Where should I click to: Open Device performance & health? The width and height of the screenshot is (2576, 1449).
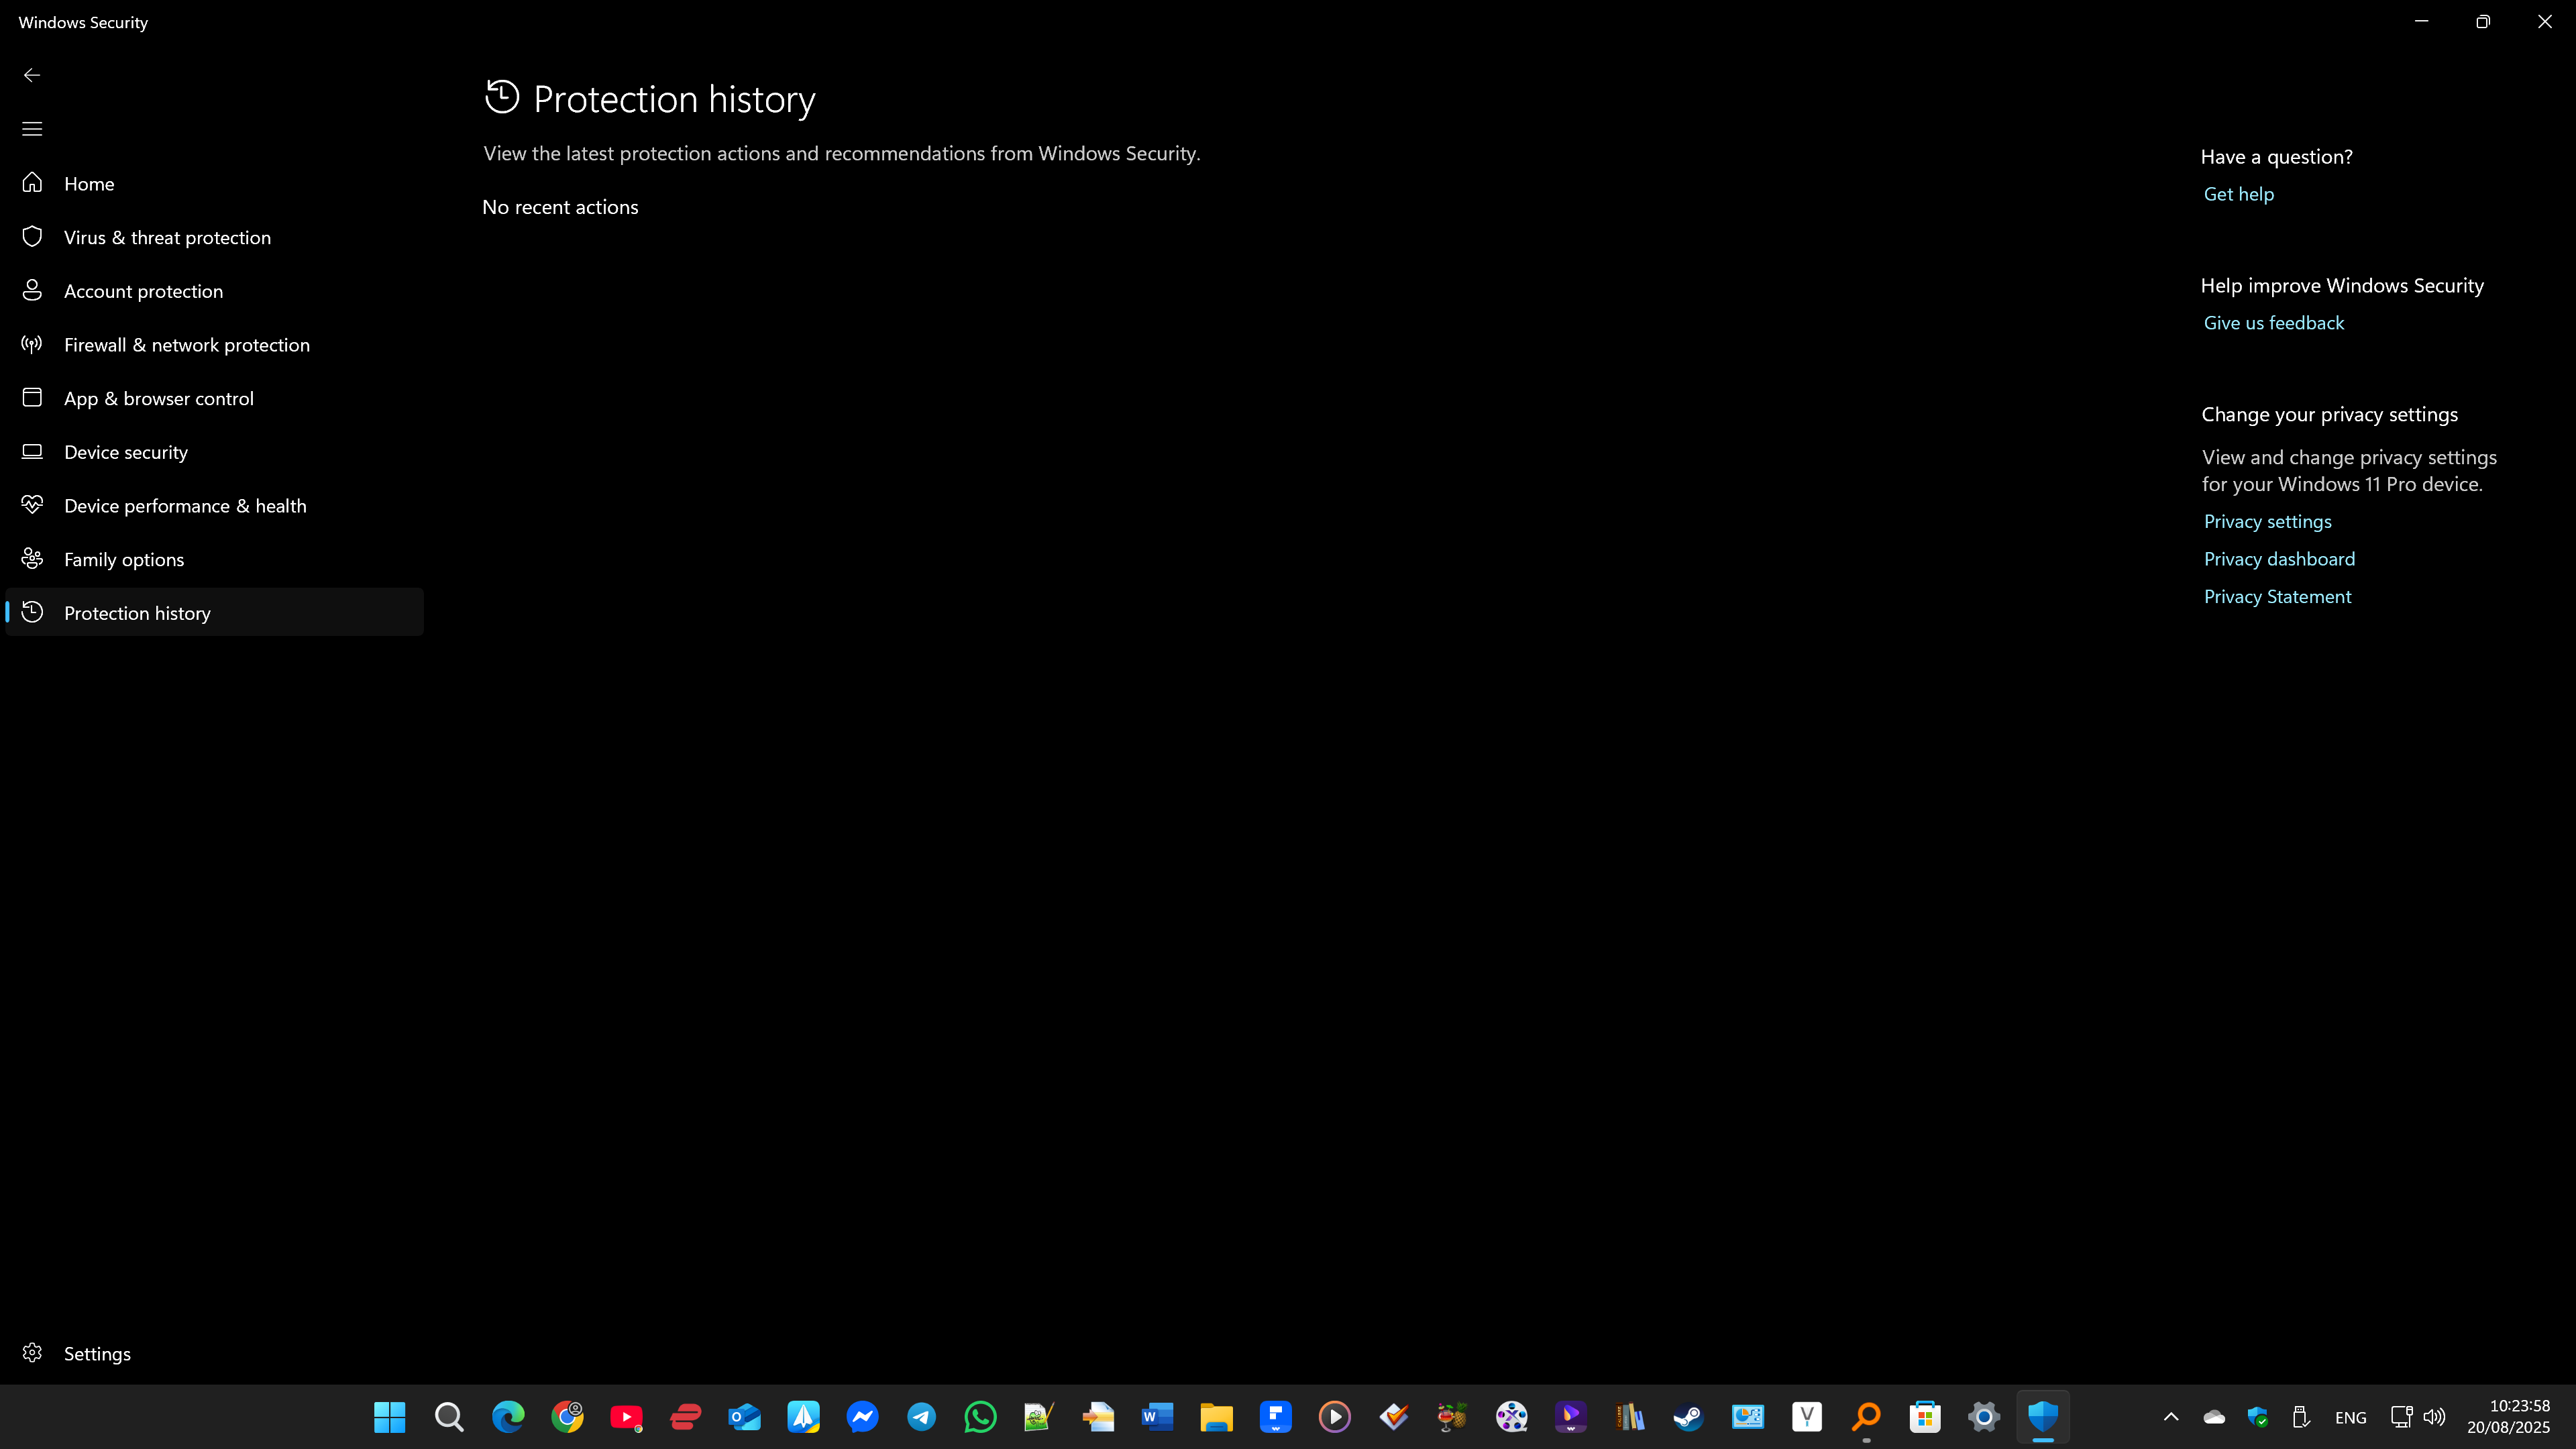185,506
